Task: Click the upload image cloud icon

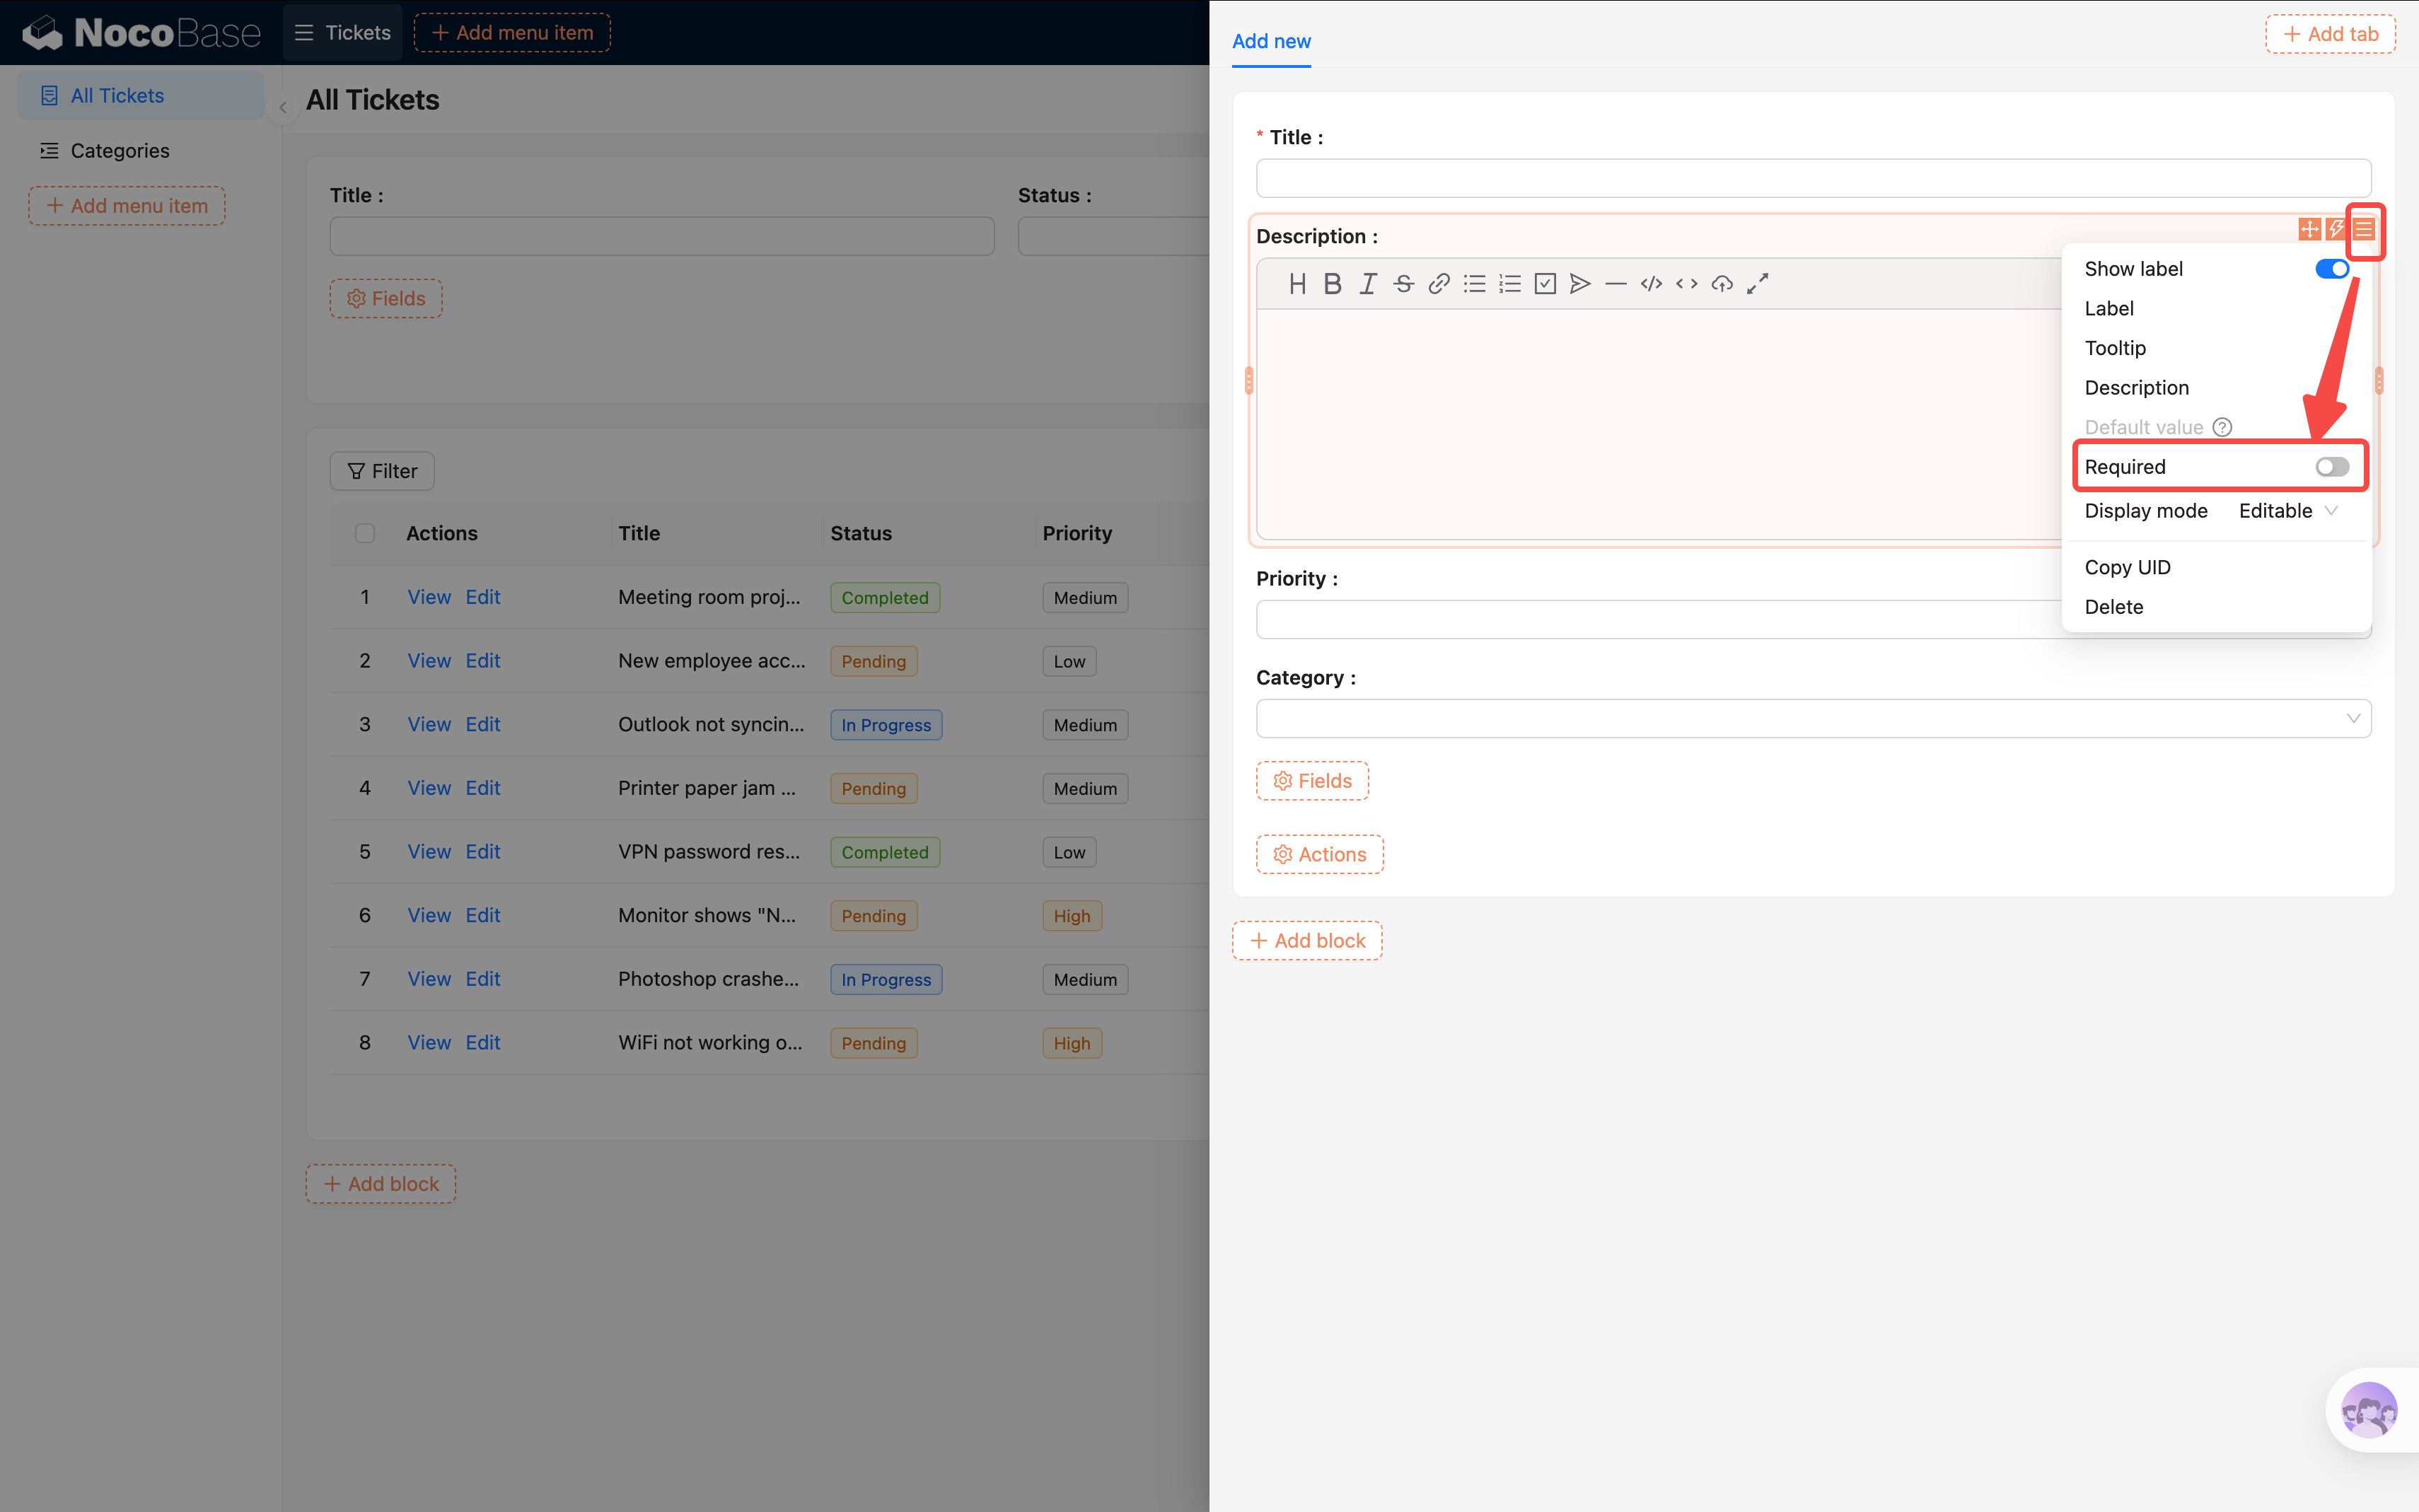Action: [x=1722, y=284]
